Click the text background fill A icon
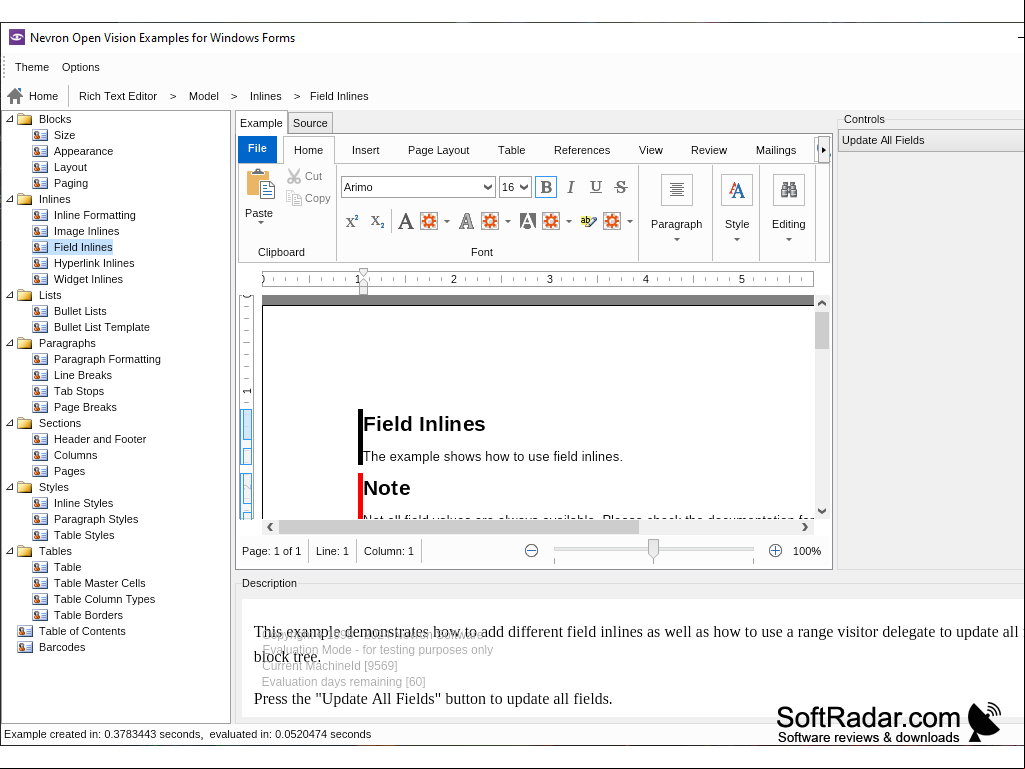This screenshot has height=769, width=1025. pyautogui.click(x=528, y=222)
